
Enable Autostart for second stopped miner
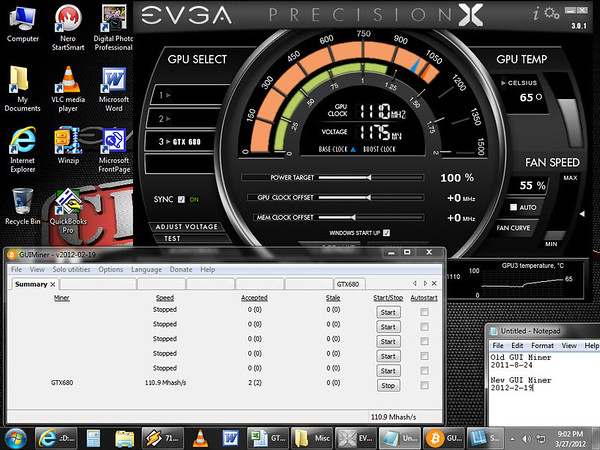tap(424, 327)
